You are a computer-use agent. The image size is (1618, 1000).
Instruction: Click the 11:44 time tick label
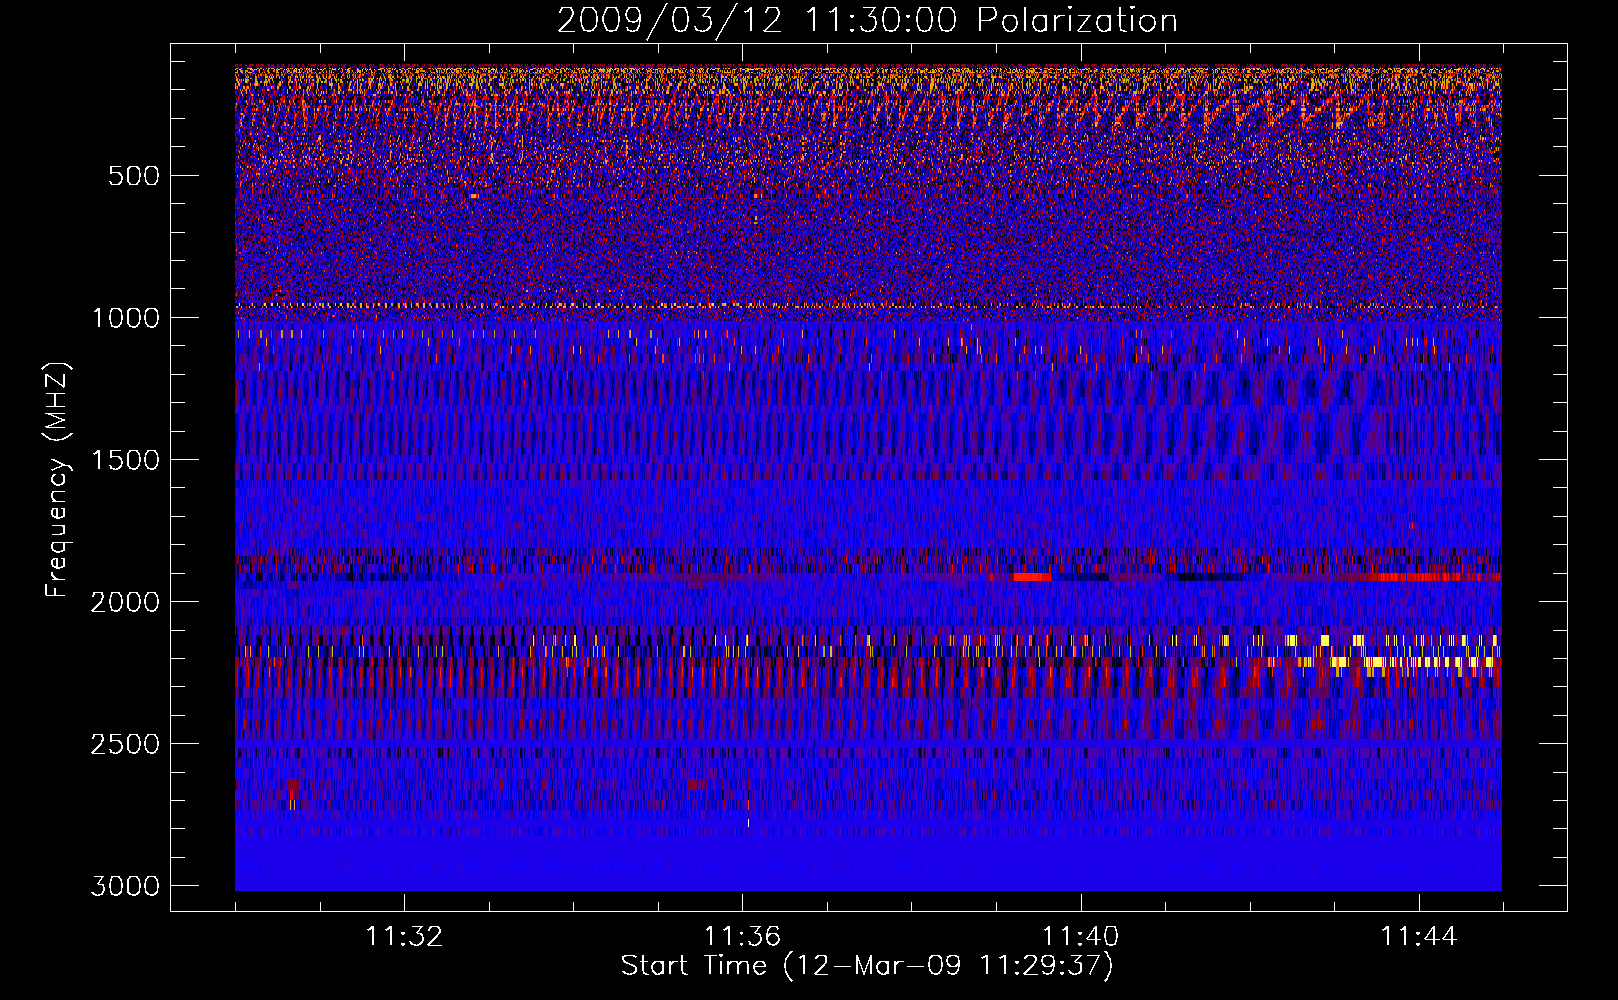coord(1419,937)
